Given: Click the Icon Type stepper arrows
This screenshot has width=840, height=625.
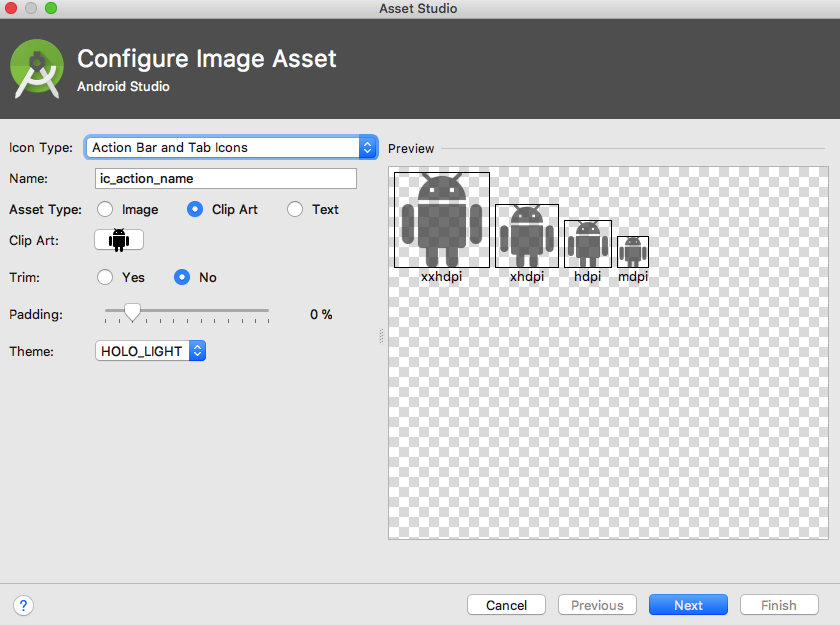Looking at the screenshot, I should click(x=367, y=147).
